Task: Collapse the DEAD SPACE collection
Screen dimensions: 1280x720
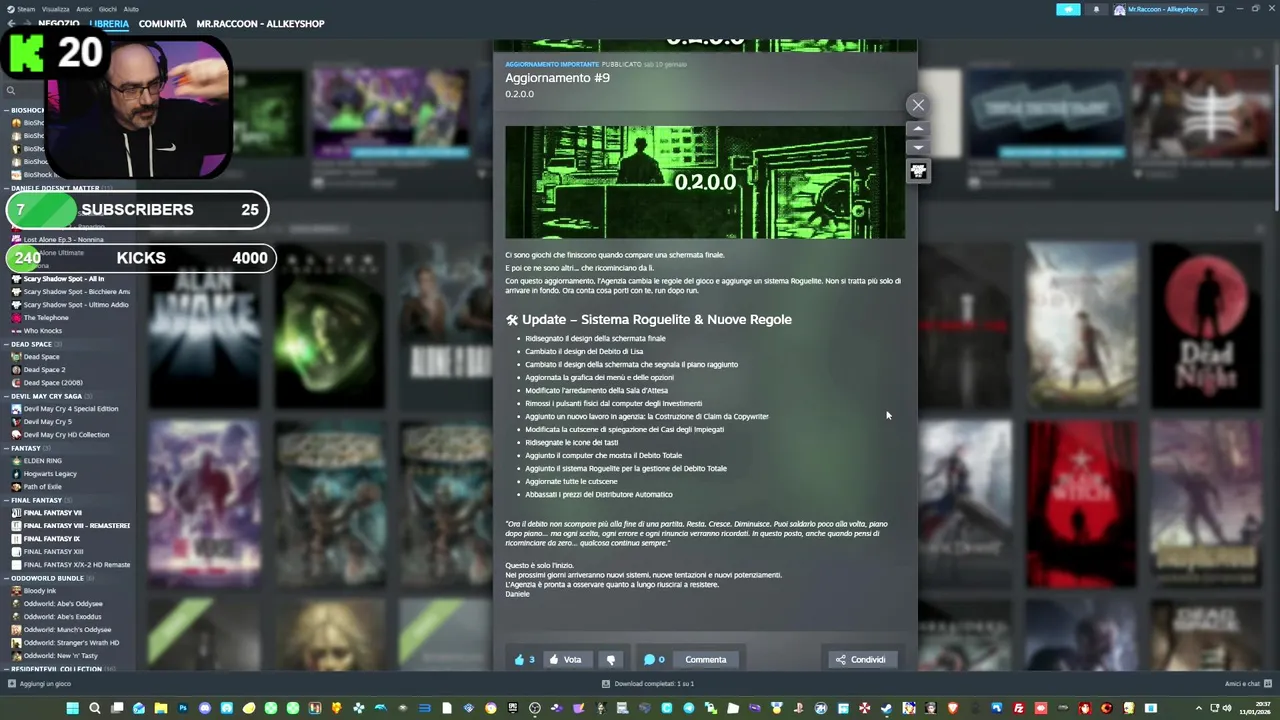Action: [32, 344]
